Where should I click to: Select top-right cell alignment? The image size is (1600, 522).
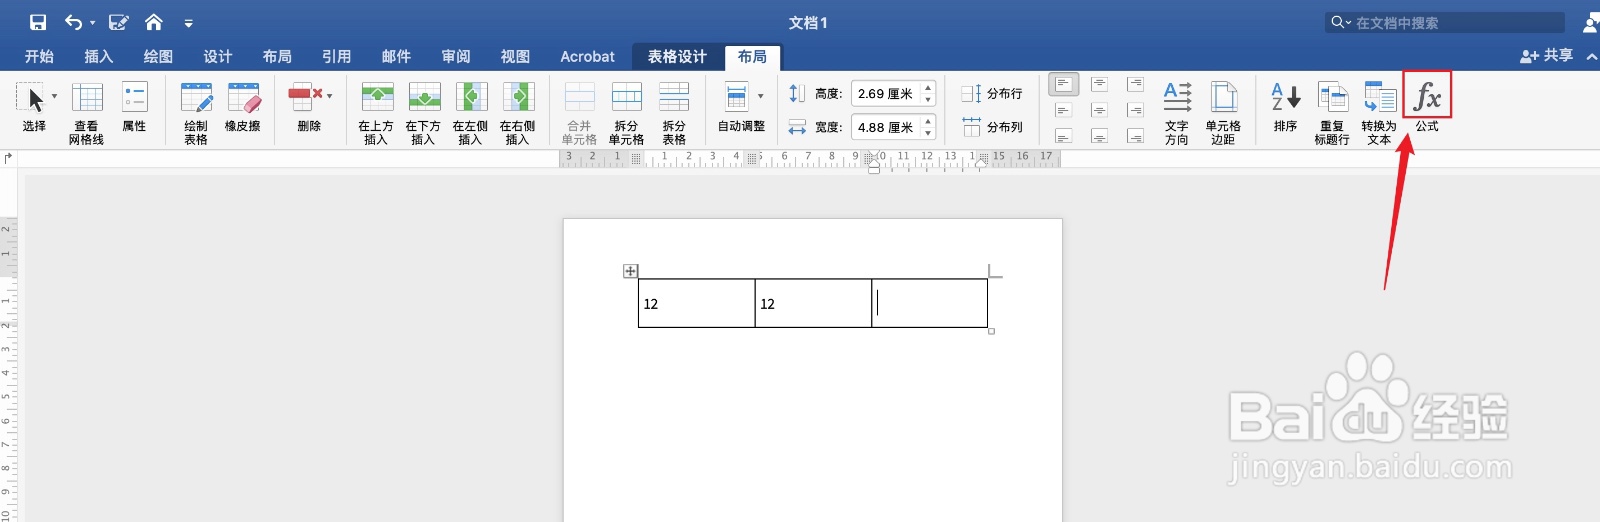click(x=1135, y=84)
